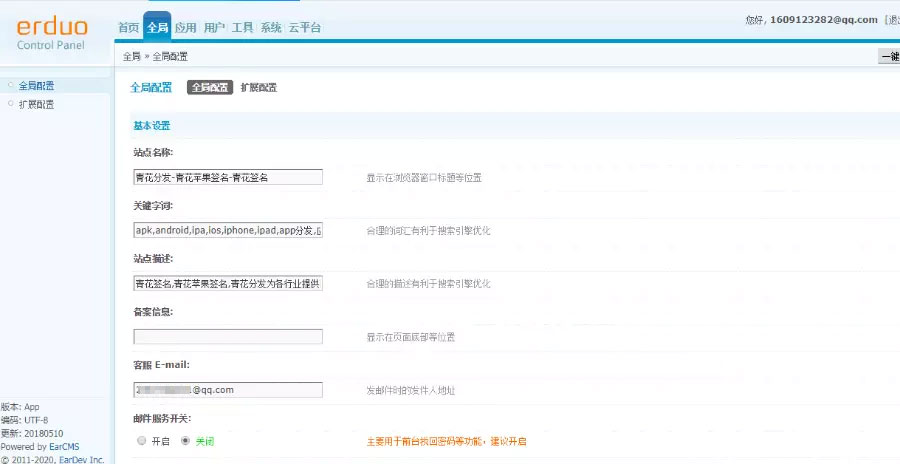Click the 客服 E-mail input field
The image size is (900, 464).
pyautogui.click(x=228, y=390)
